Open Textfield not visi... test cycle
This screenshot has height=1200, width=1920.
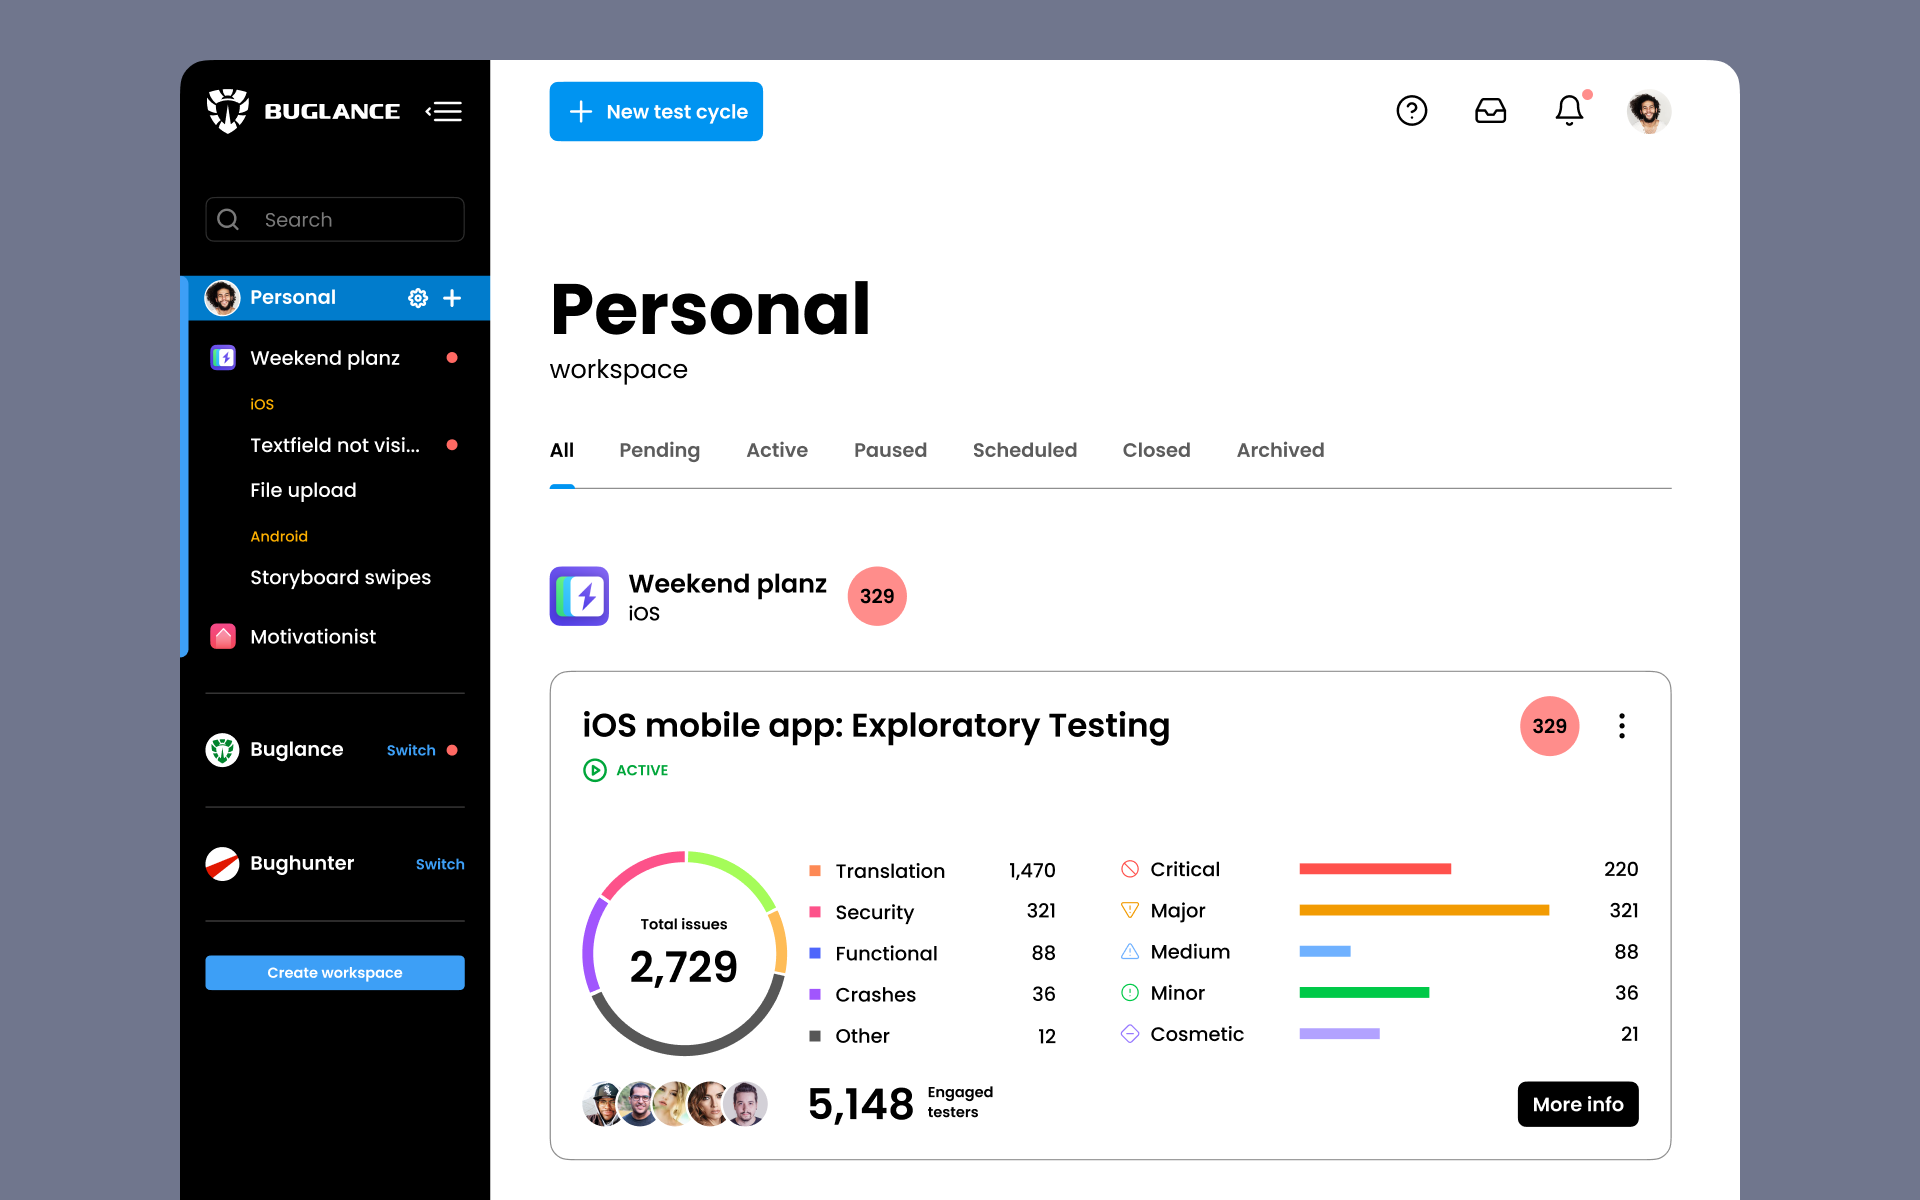pyautogui.click(x=335, y=445)
